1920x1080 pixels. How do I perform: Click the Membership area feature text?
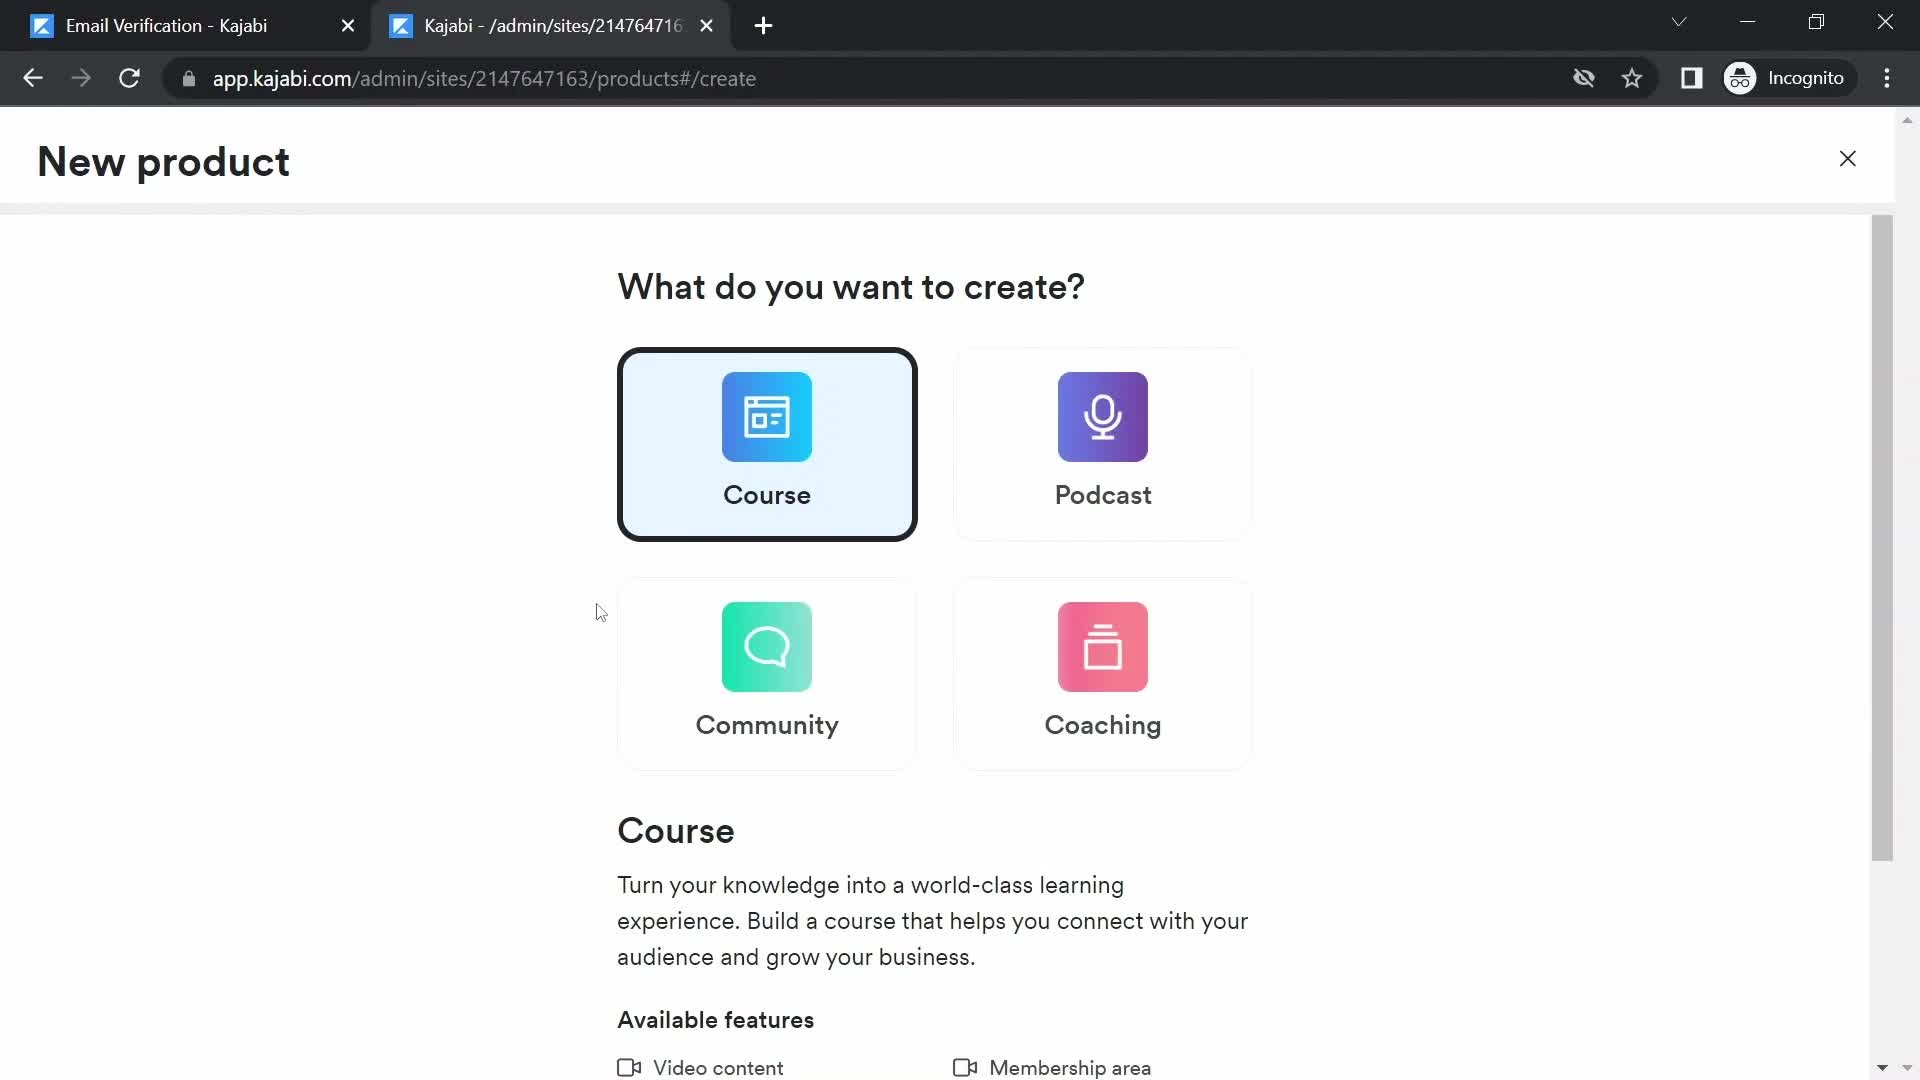(1070, 1068)
